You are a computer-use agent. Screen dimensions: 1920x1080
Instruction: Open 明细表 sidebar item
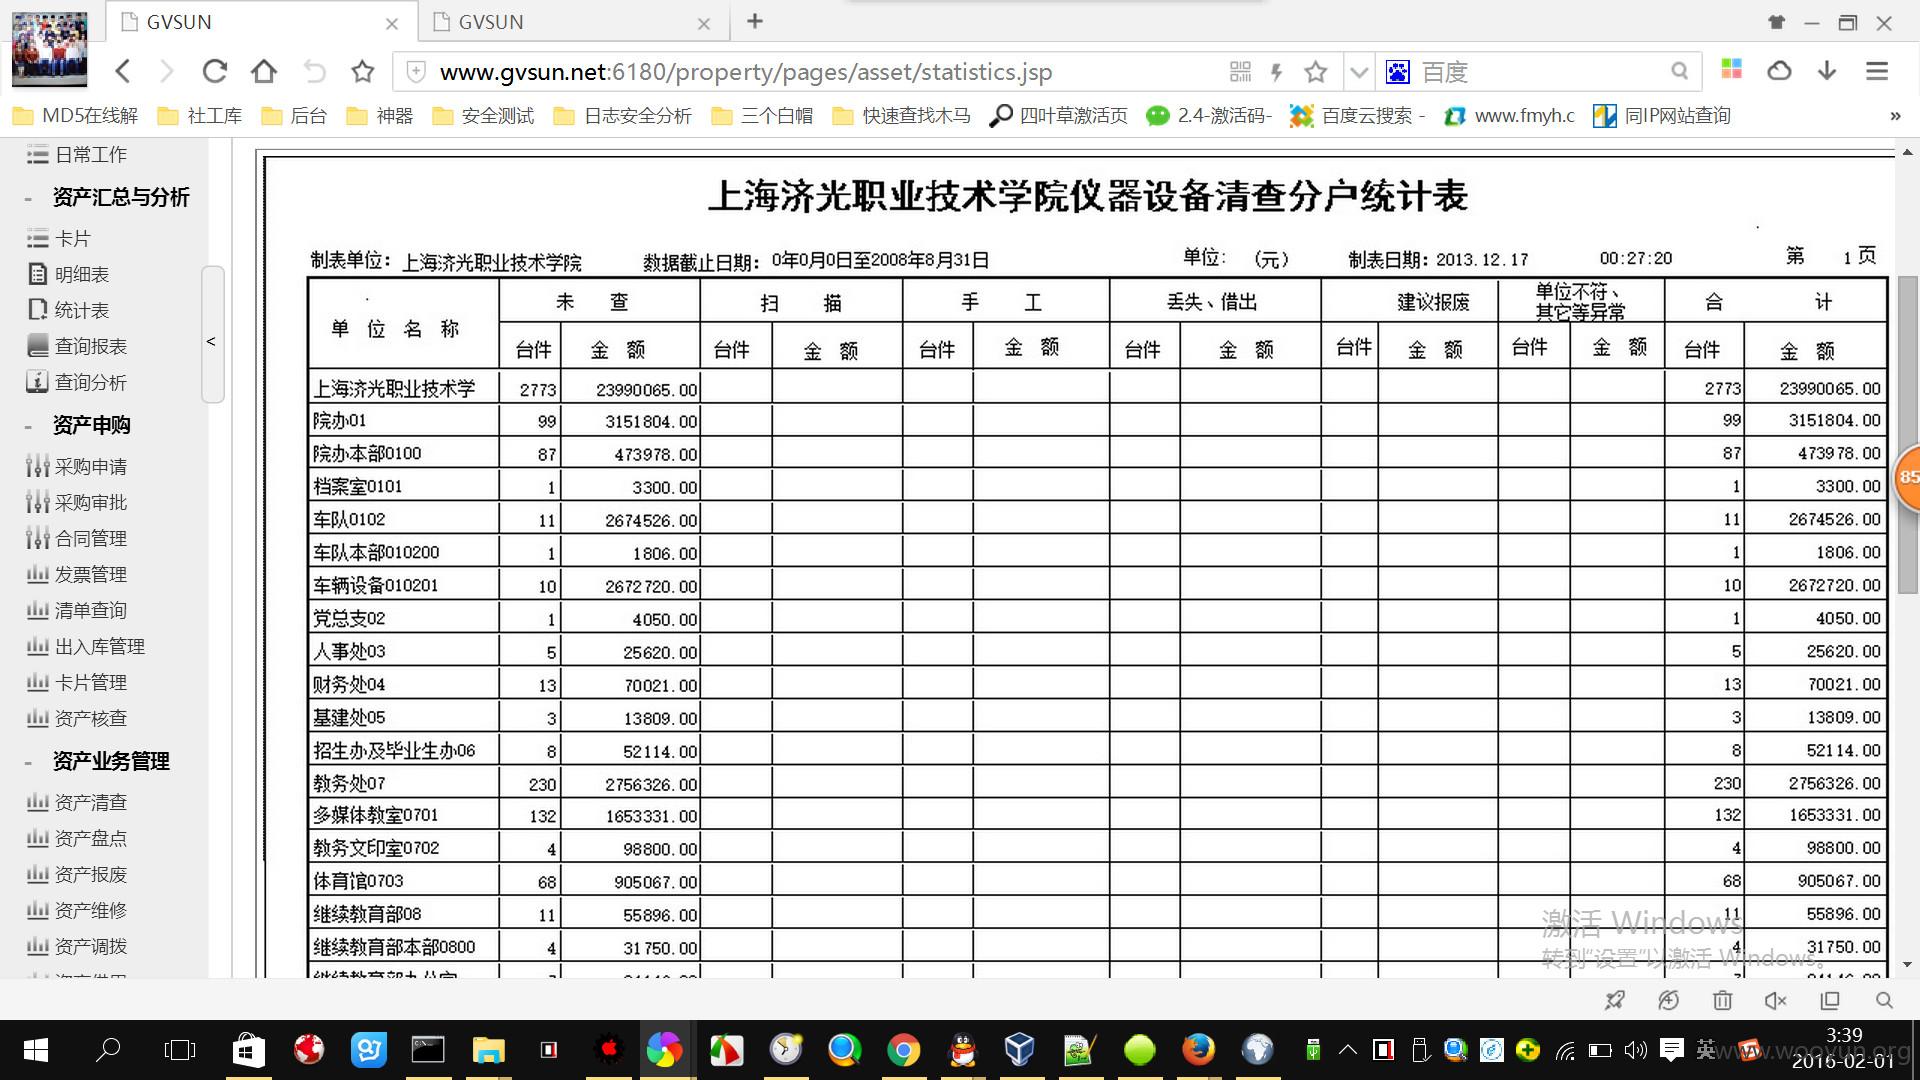pyautogui.click(x=68, y=275)
